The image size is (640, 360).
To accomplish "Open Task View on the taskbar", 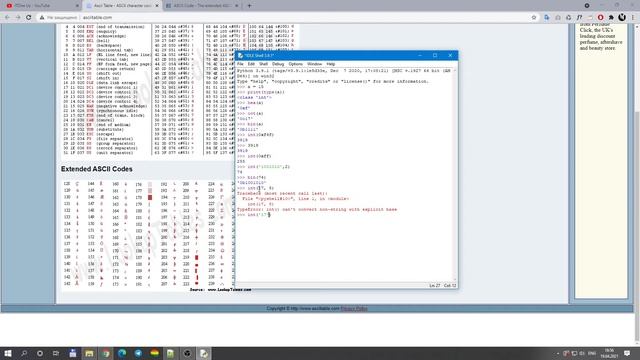I will point(56,353).
